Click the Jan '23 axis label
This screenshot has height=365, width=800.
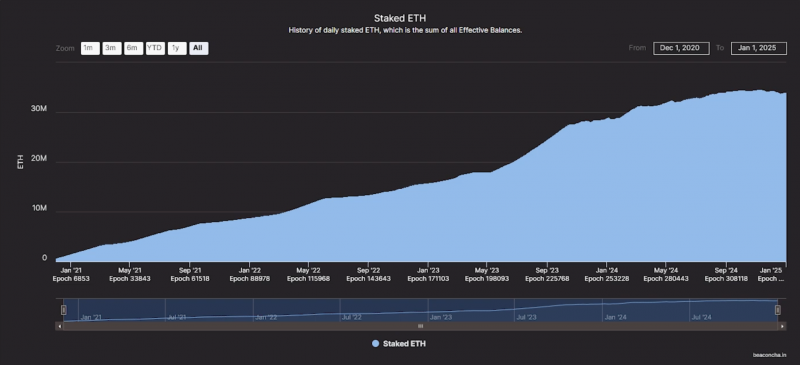(429, 270)
